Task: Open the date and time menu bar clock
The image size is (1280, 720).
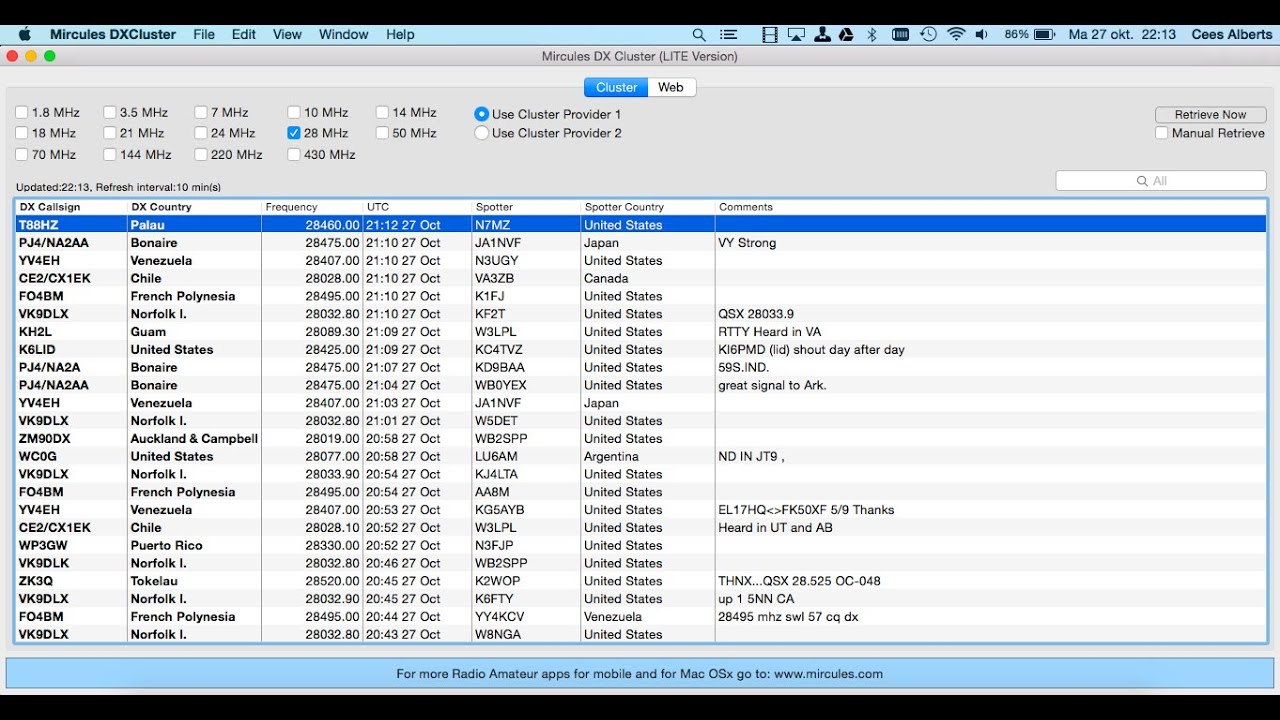Action: tap(1122, 34)
